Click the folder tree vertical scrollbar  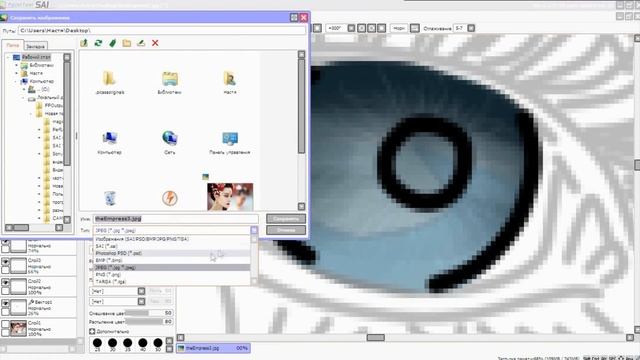[67, 114]
